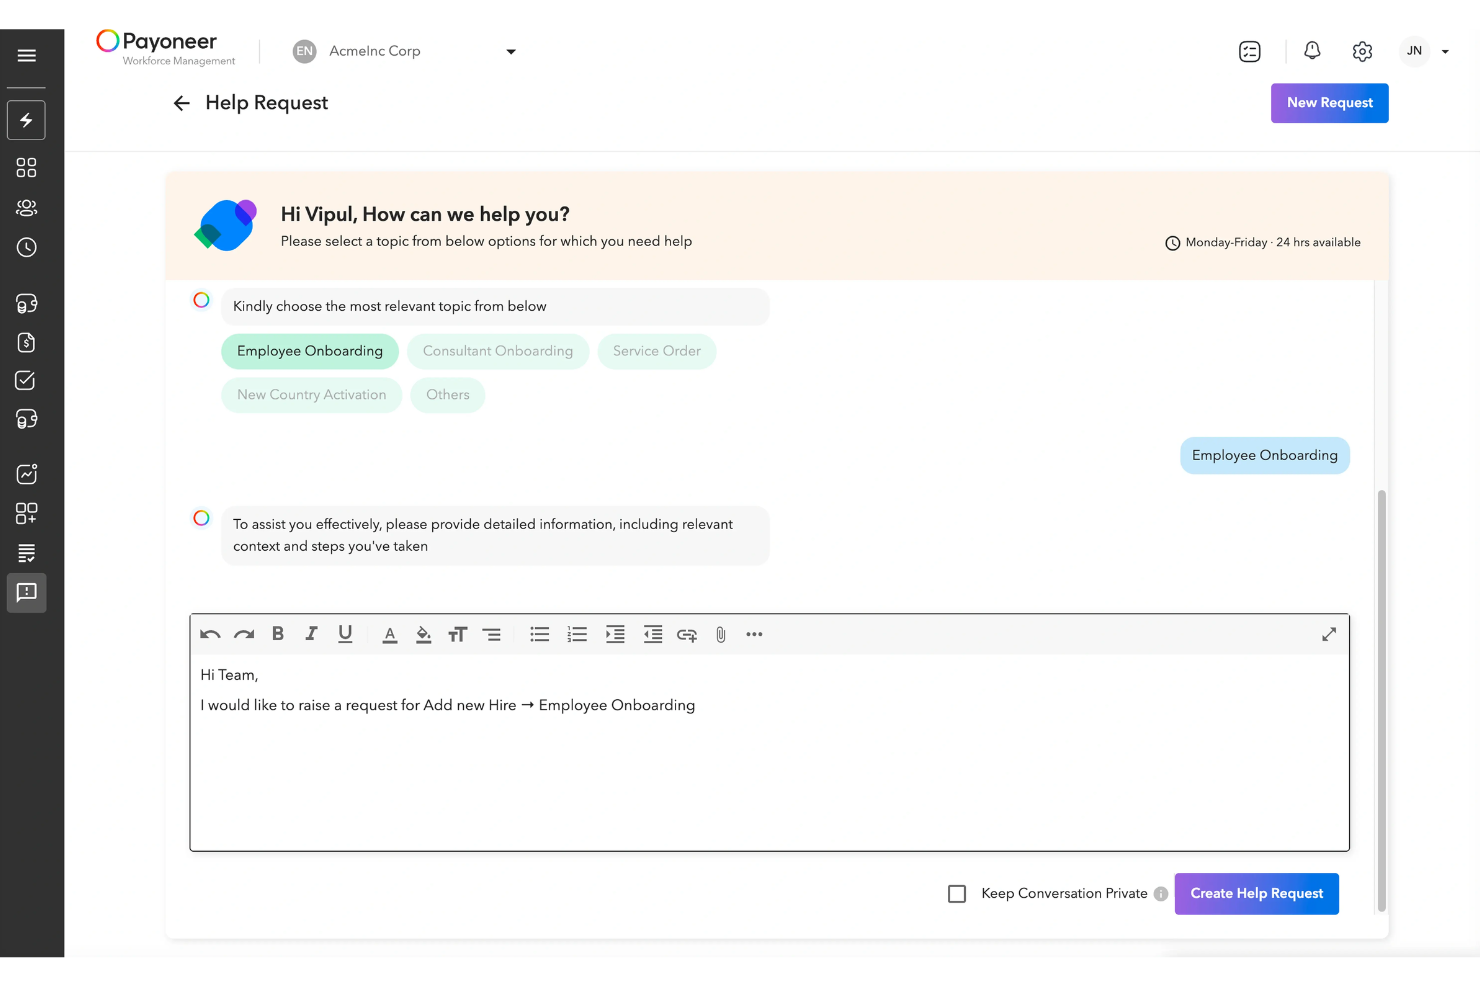The image size is (1480, 987).
Task: Insert a numbered list
Action: 577,635
